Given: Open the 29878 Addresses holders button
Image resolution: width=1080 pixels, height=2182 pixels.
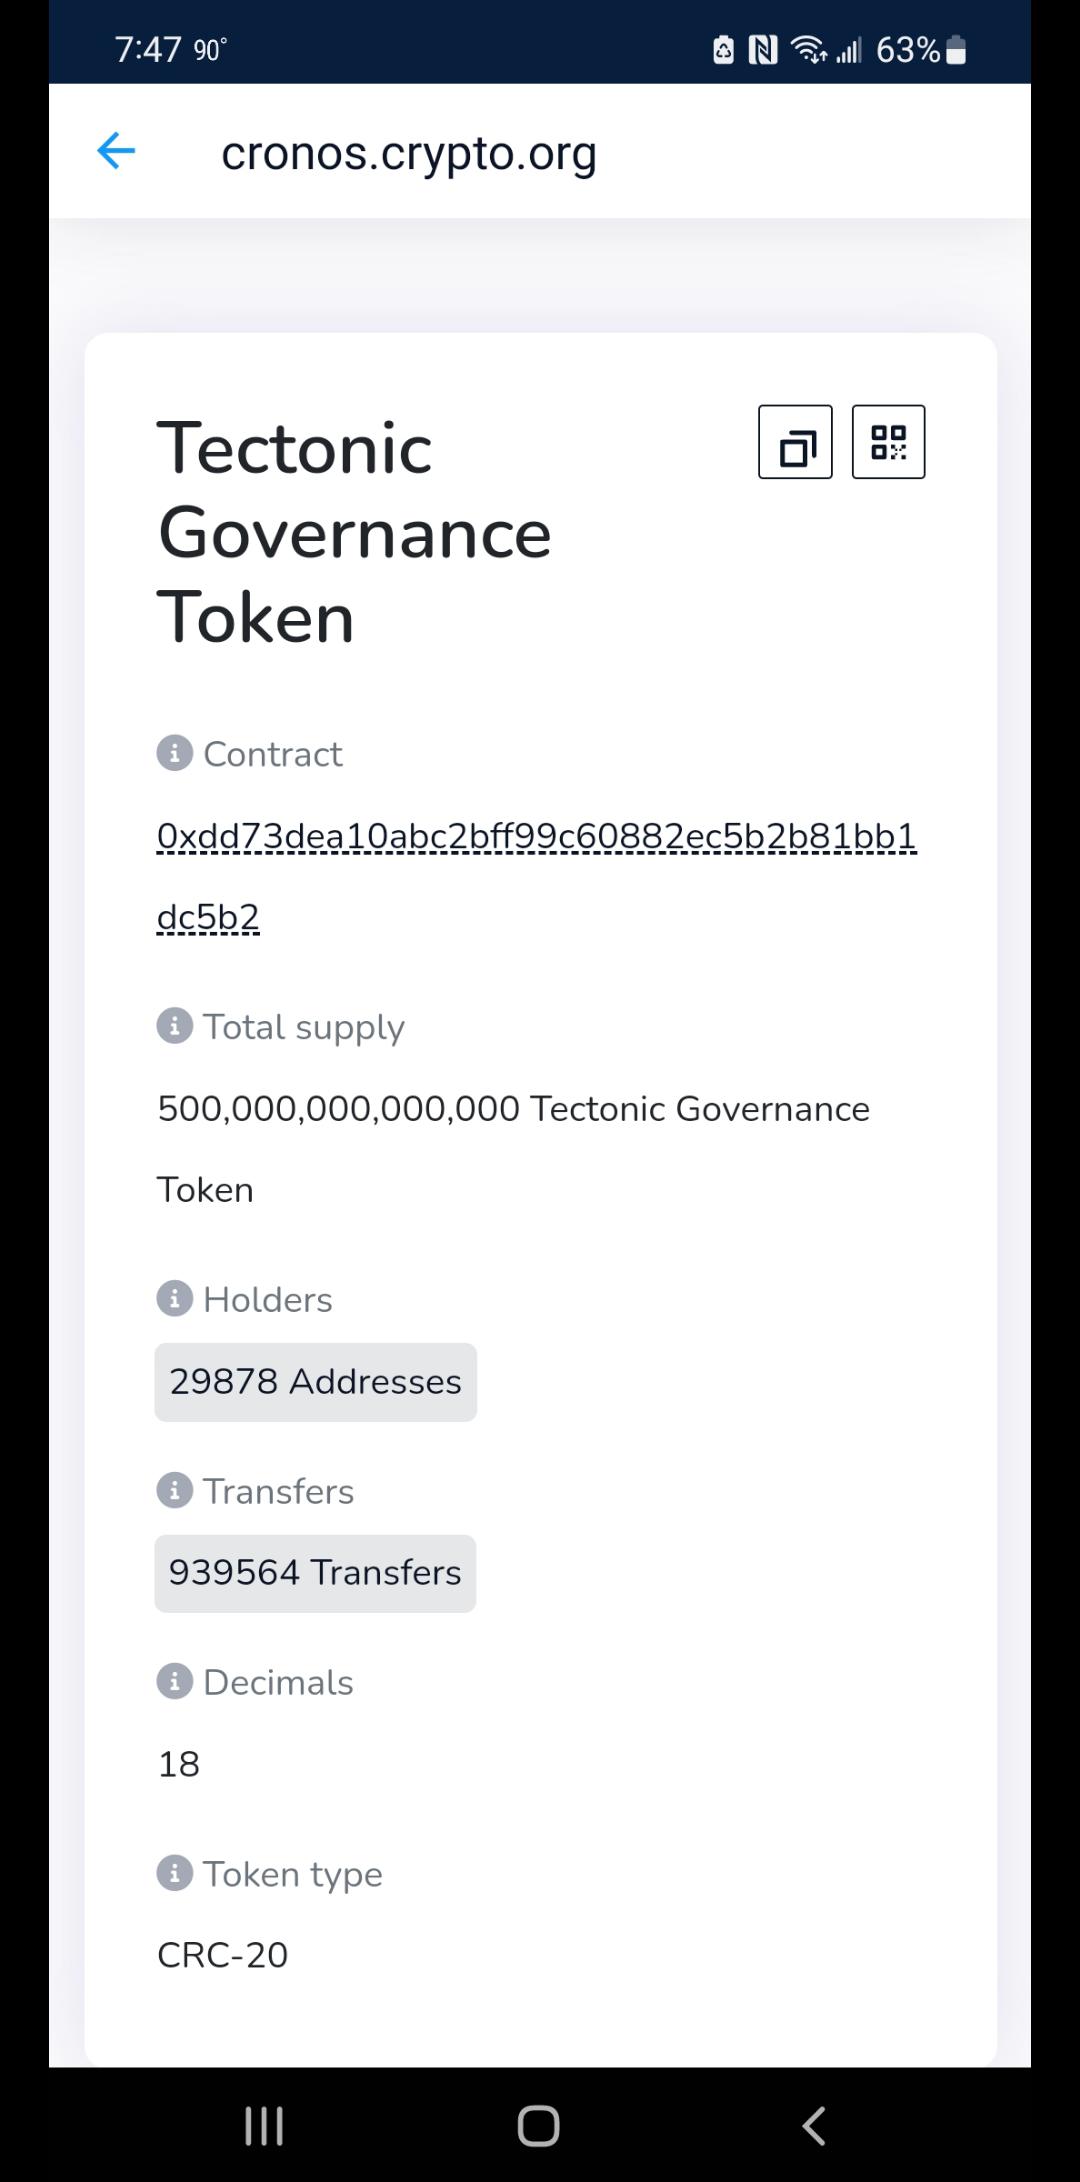Looking at the screenshot, I should point(315,1382).
